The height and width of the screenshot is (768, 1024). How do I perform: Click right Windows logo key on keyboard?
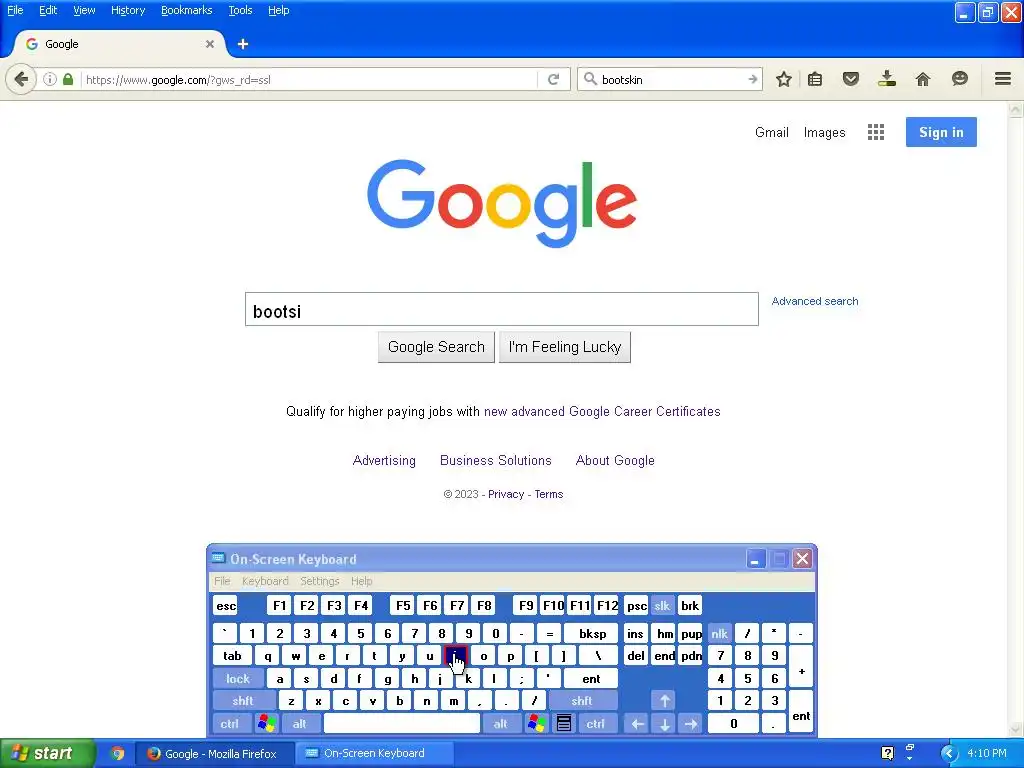pyautogui.click(x=537, y=724)
